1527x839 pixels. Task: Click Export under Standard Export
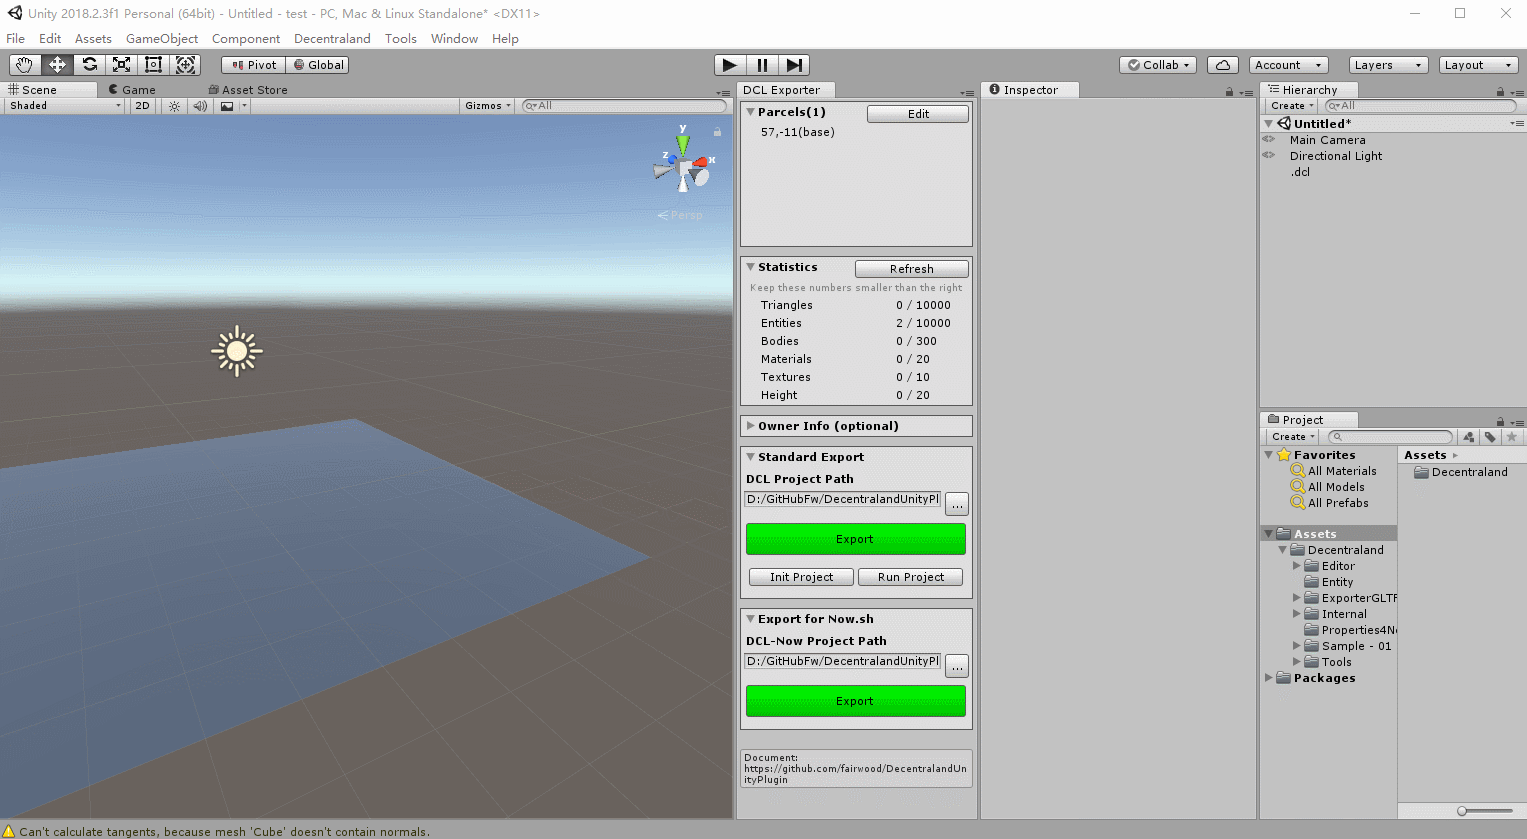(856, 539)
